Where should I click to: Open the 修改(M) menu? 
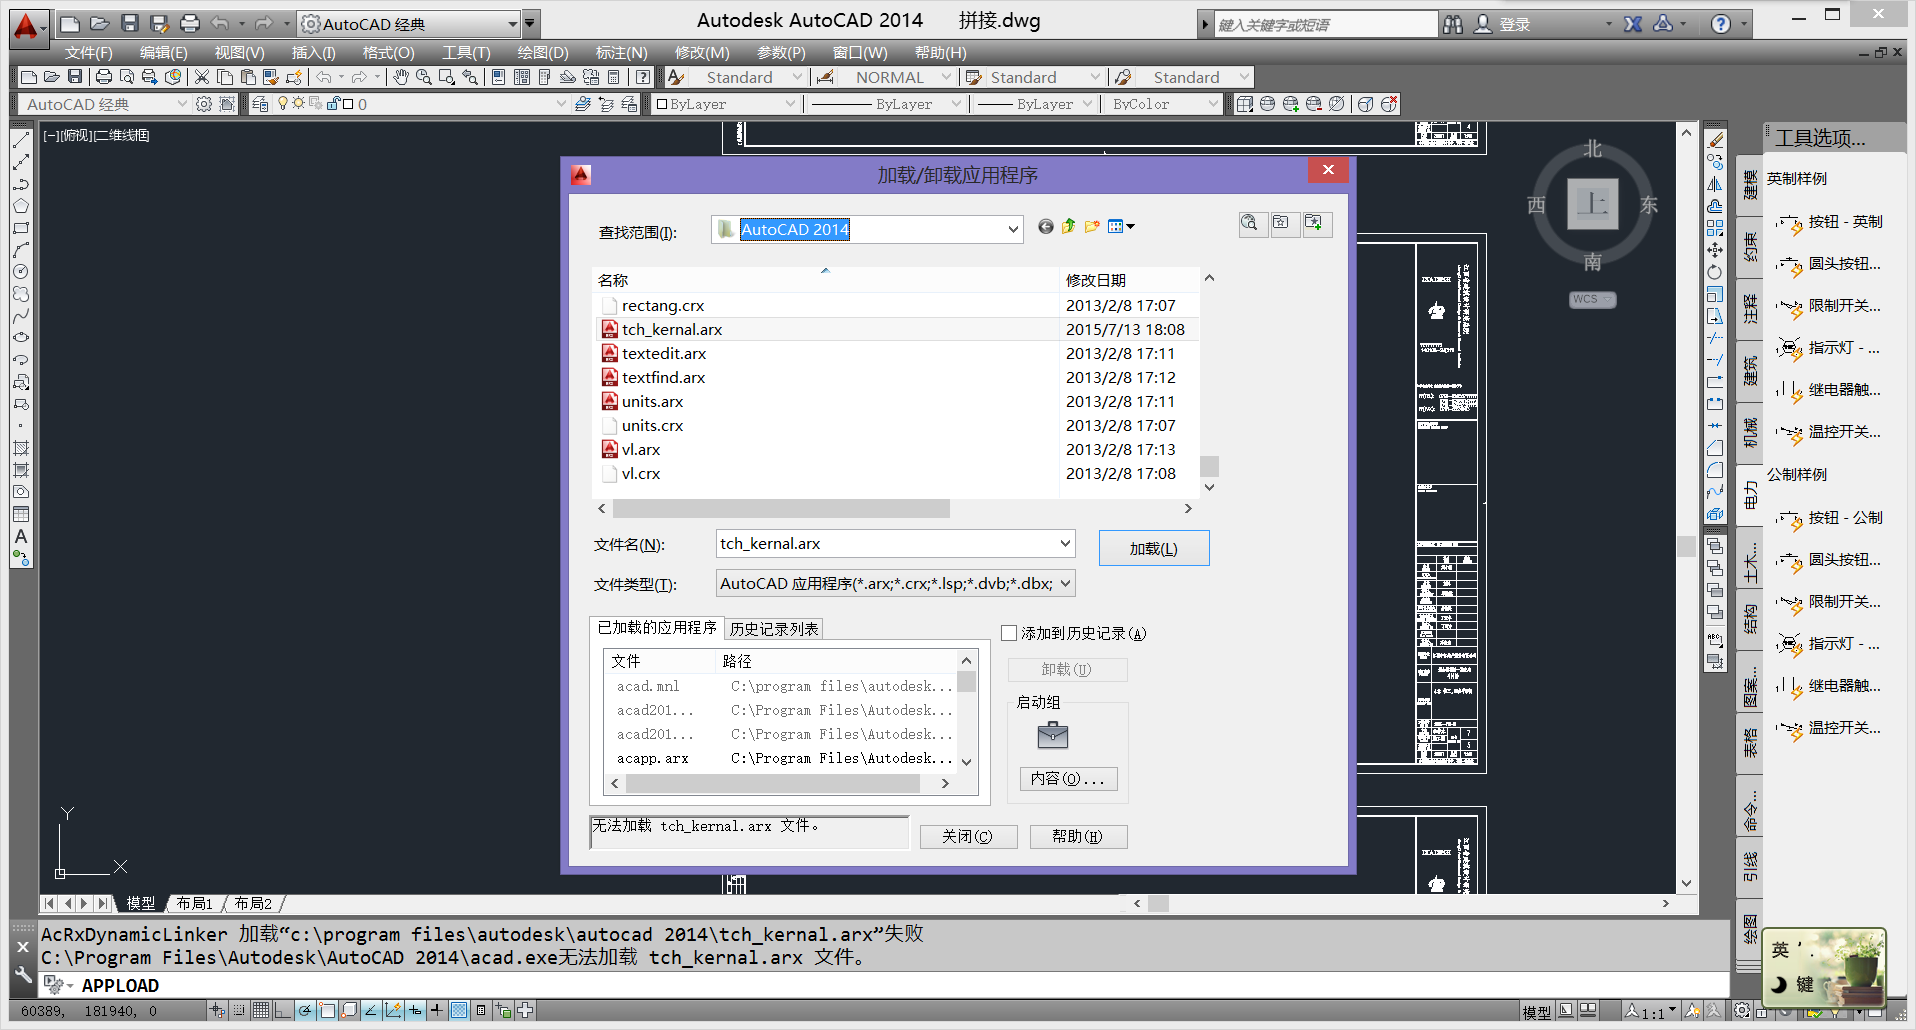702,52
